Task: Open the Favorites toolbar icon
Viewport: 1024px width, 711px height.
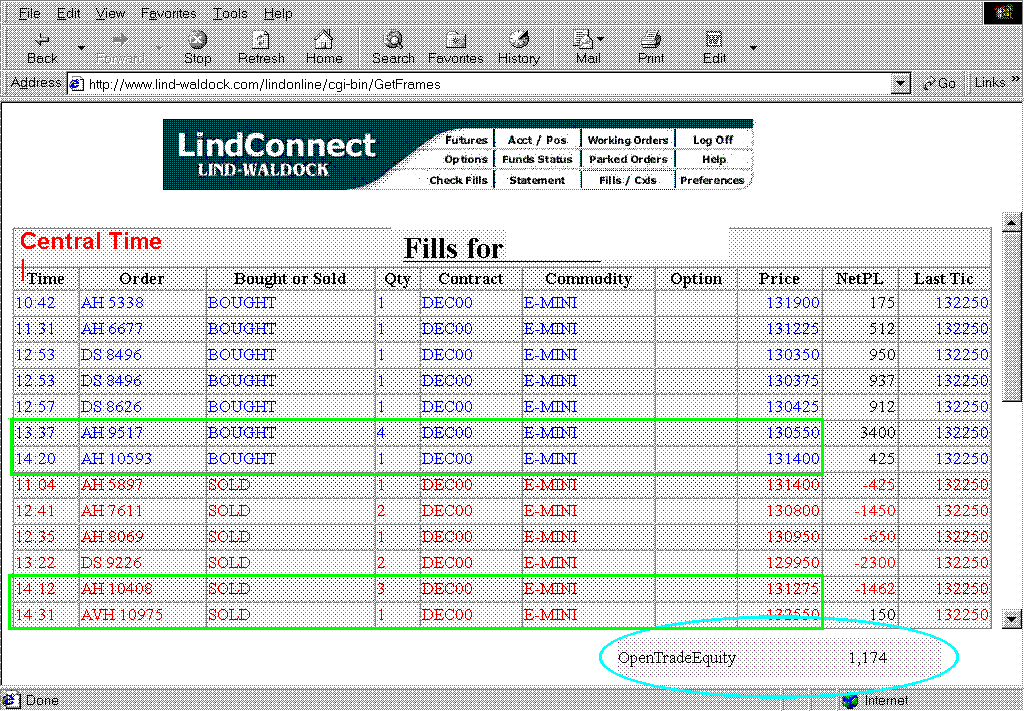Action: click(455, 48)
